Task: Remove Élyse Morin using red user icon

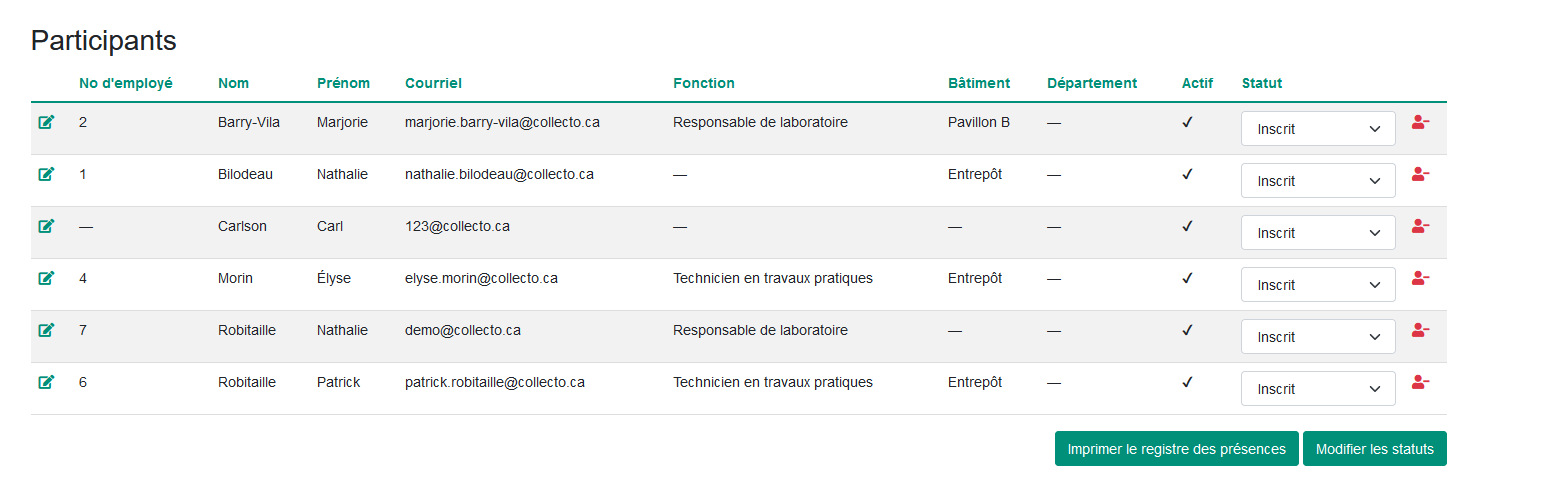Action: click(x=1420, y=278)
